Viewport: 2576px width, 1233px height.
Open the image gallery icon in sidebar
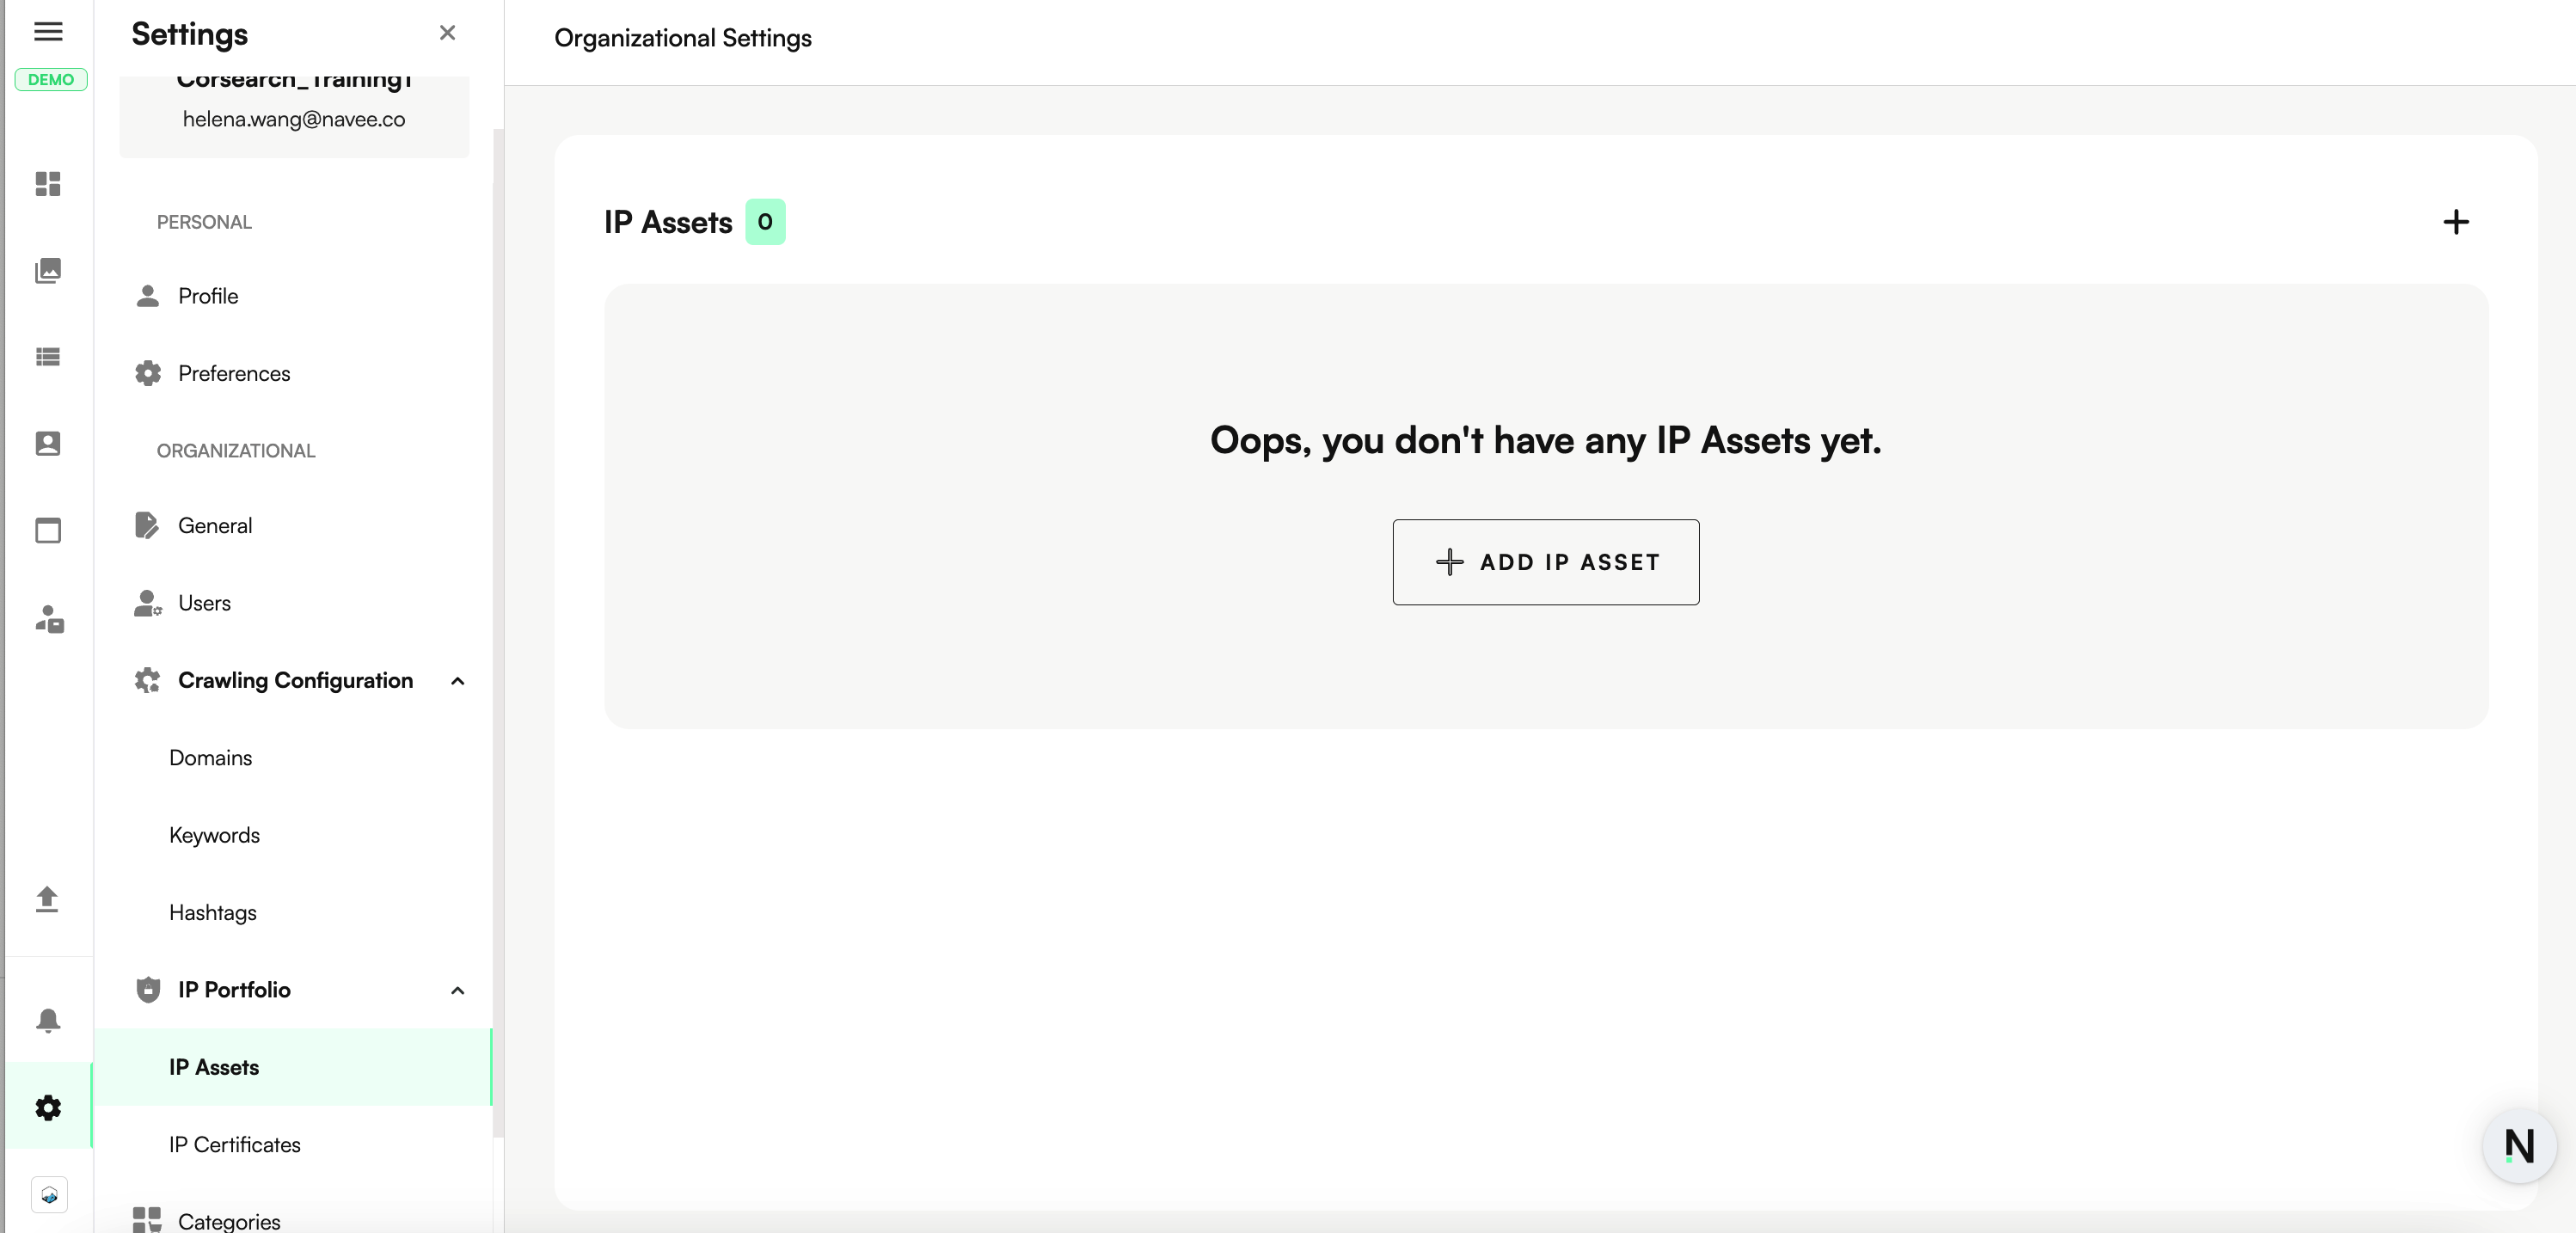point(48,270)
